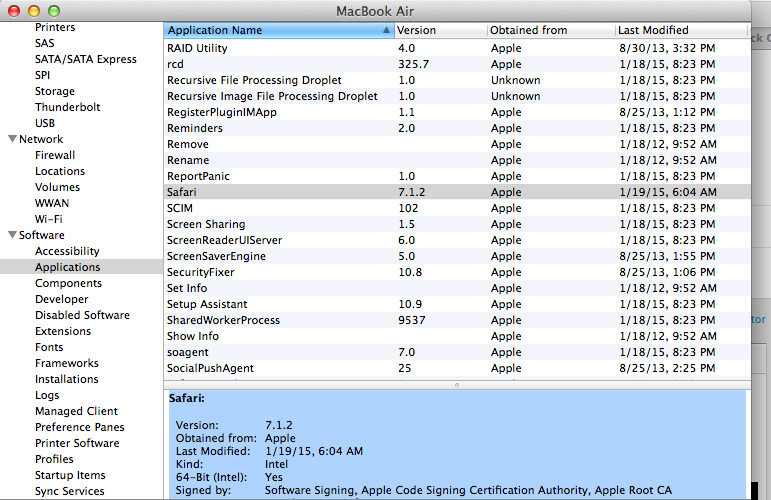
Task: Select the Setup Assistant row
Action: click(457, 304)
